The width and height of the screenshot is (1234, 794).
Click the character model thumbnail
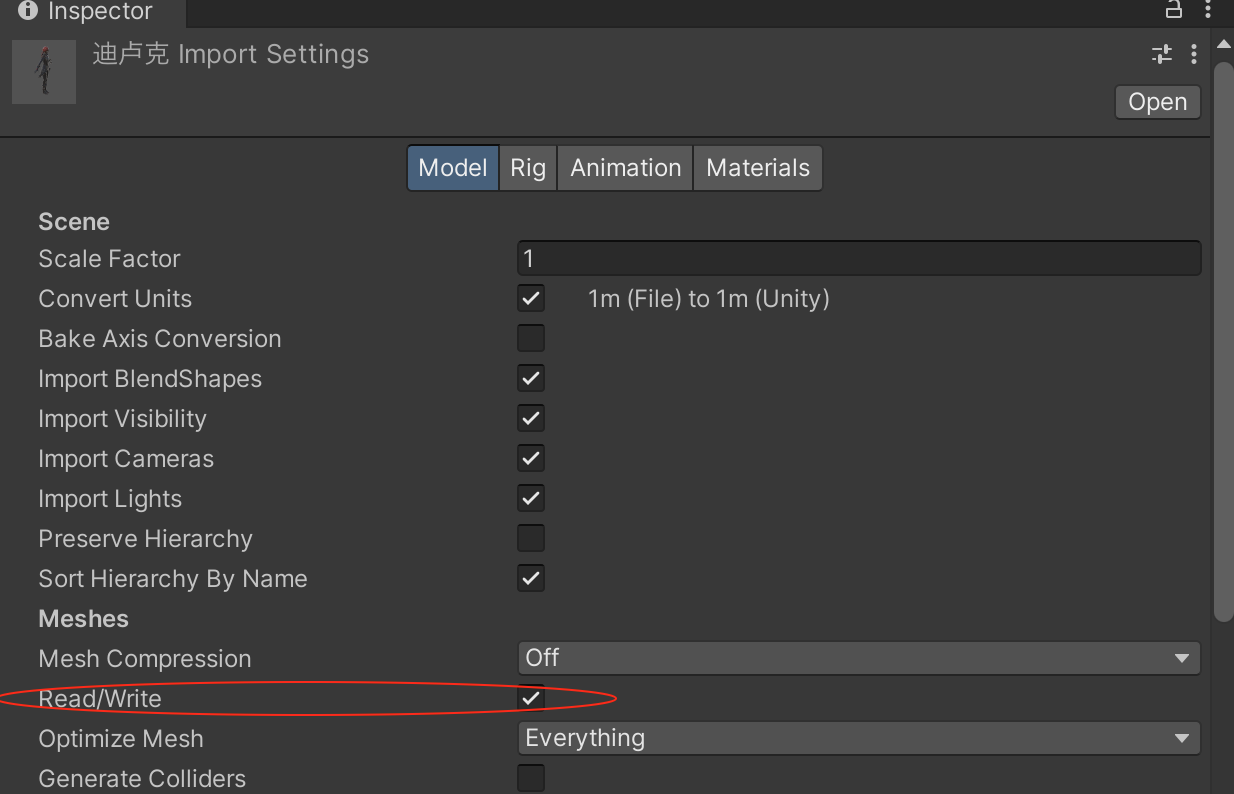coord(44,71)
